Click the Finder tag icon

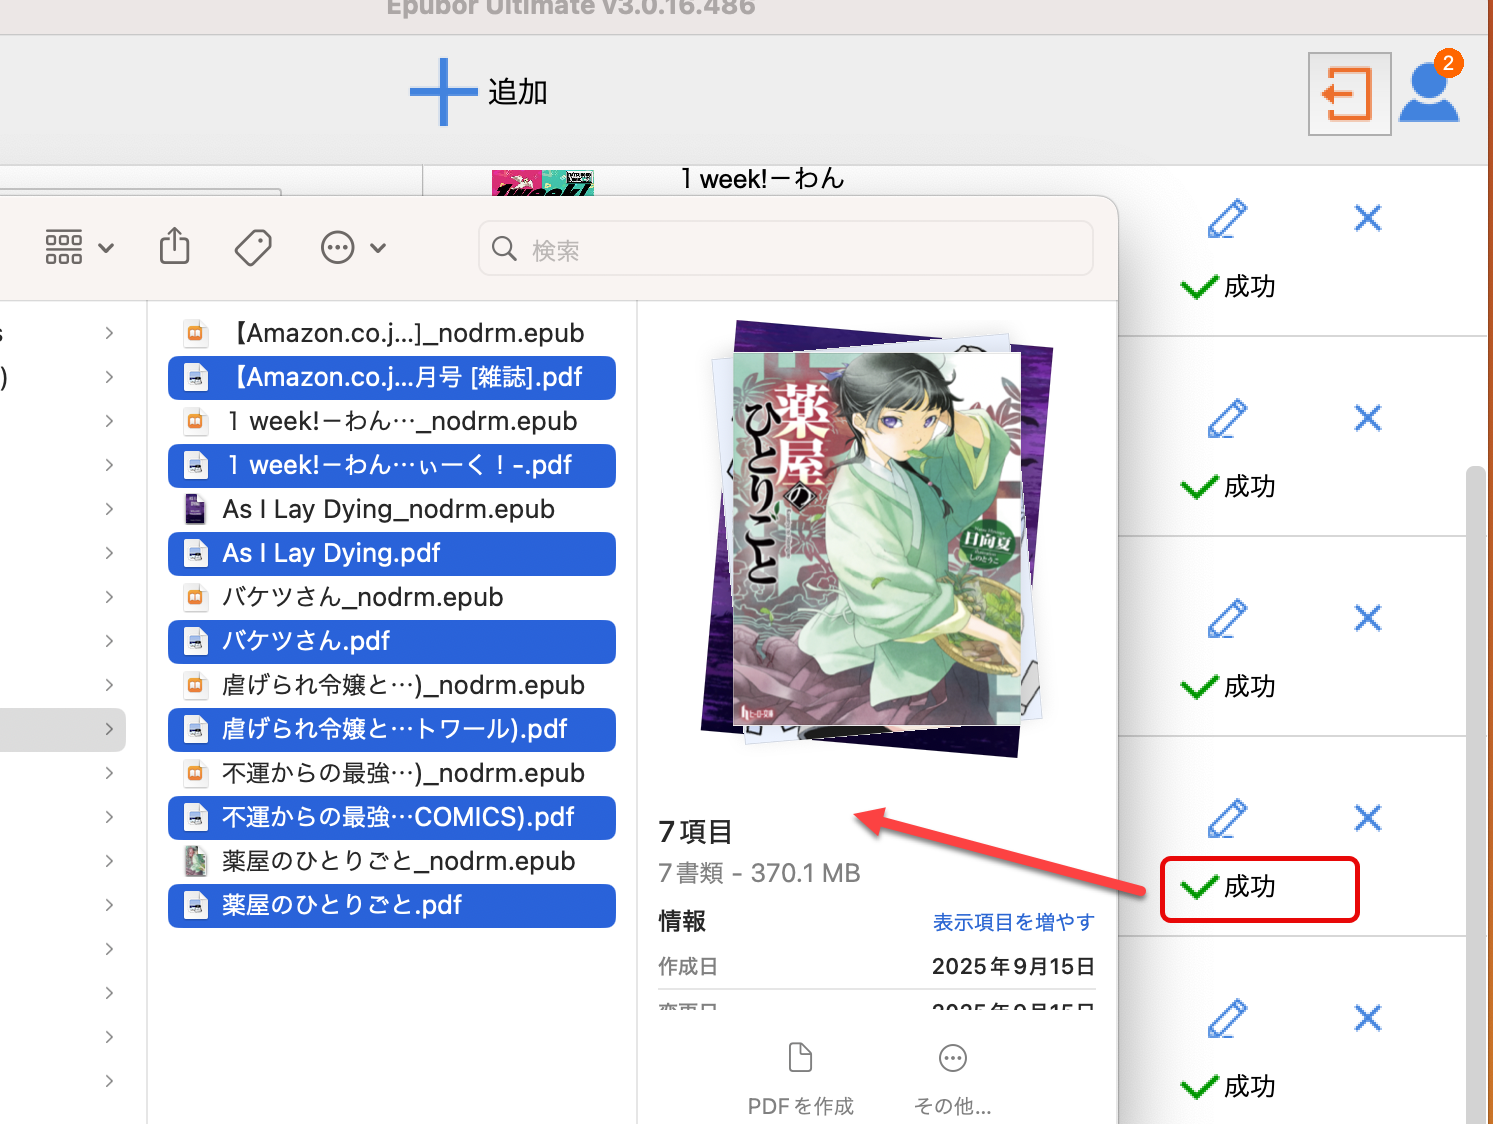click(x=253, y=247)
